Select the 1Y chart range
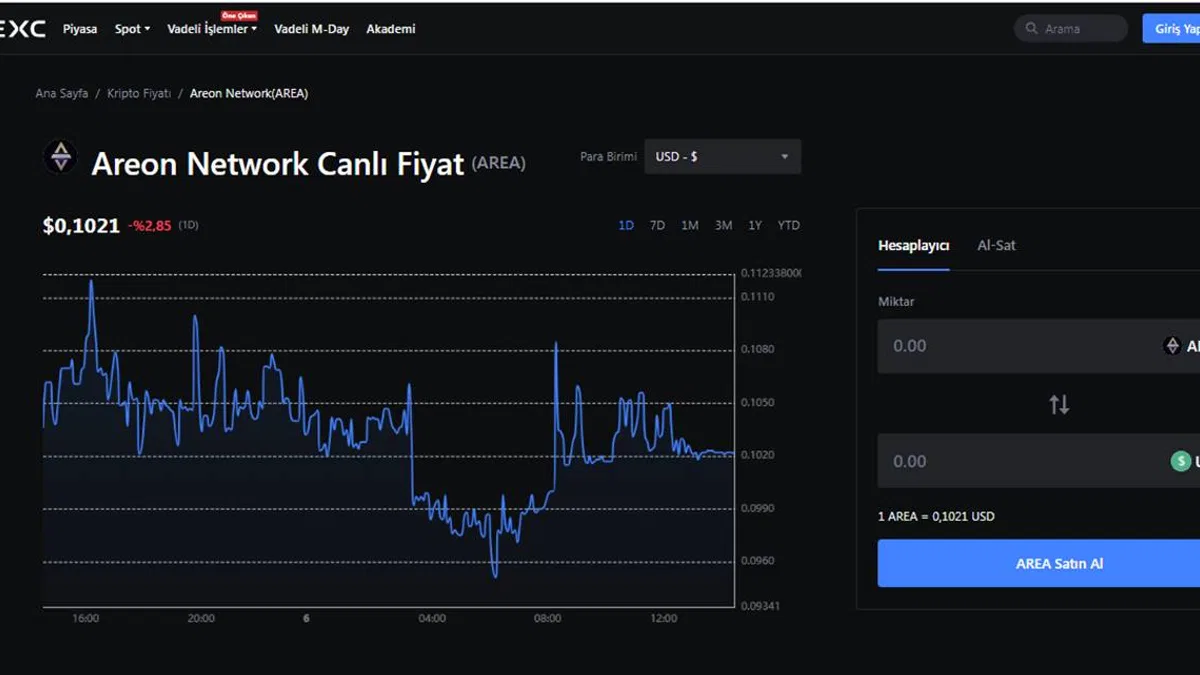1200x675 pixels. (755, 225)
